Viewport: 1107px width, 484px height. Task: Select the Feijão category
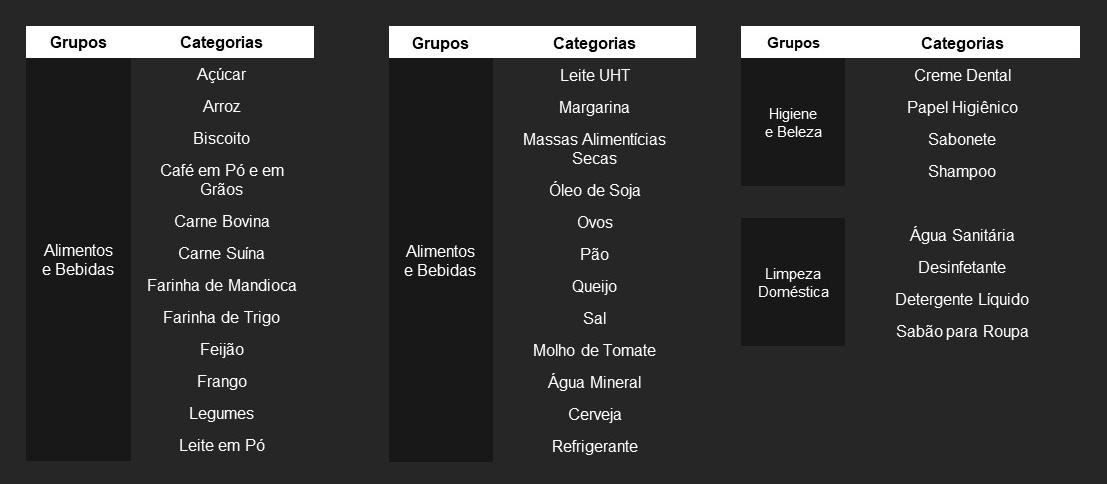[222, 350]
